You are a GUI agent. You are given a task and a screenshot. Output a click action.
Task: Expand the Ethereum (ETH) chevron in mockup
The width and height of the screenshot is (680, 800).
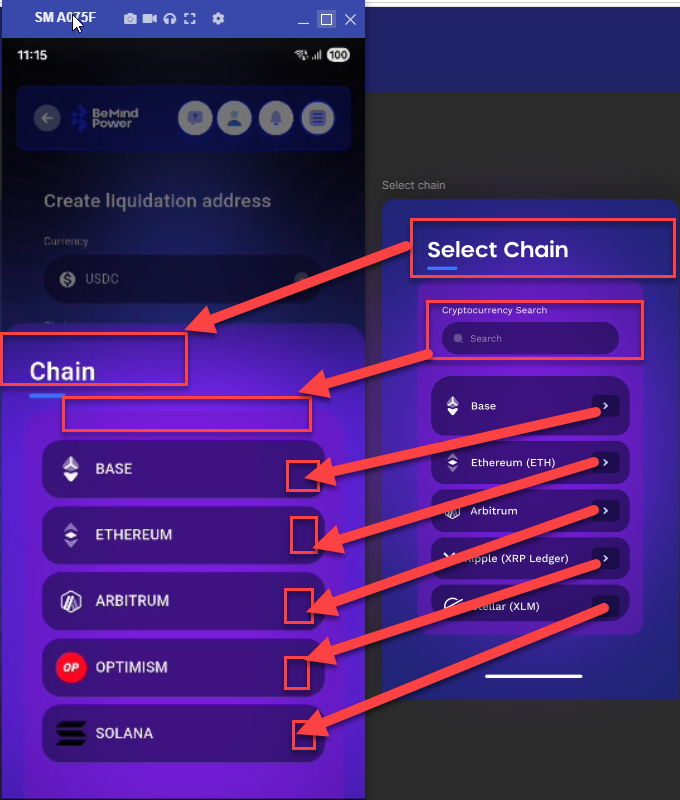605,463
